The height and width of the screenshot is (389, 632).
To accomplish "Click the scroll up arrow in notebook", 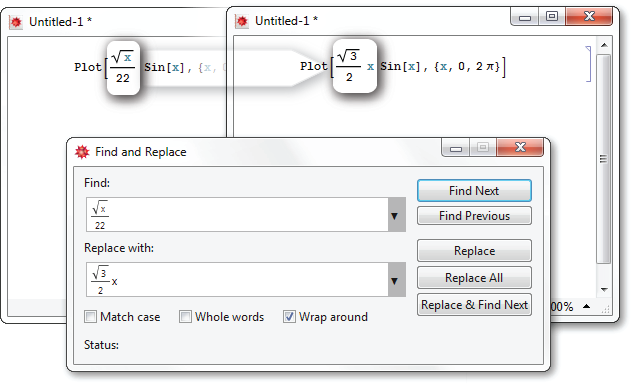I will pyautogui.click(x=604, y=45).
